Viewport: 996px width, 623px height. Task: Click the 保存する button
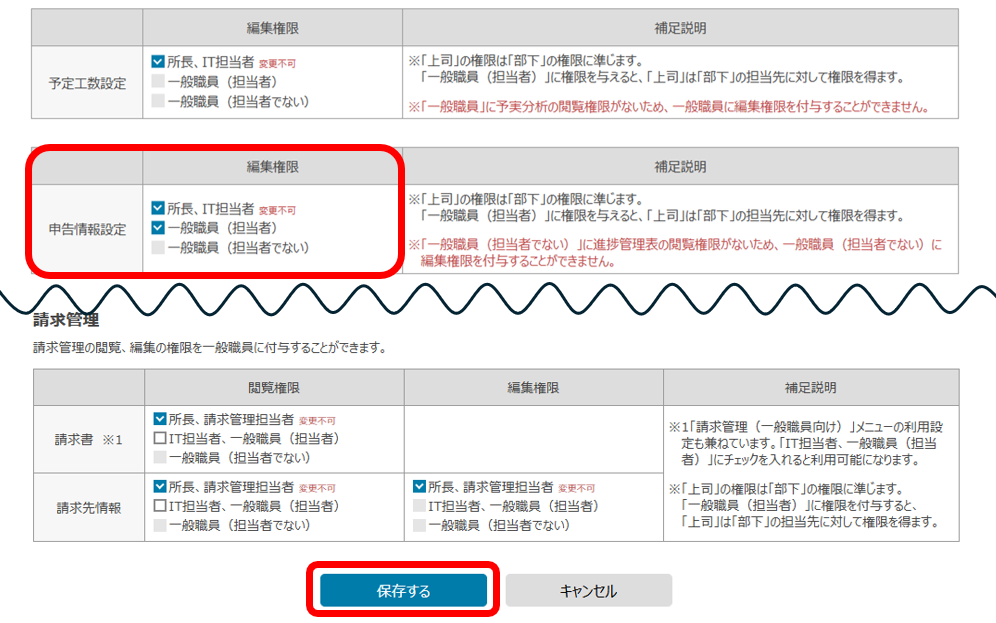pyautogui.click(x=403, y=591)
